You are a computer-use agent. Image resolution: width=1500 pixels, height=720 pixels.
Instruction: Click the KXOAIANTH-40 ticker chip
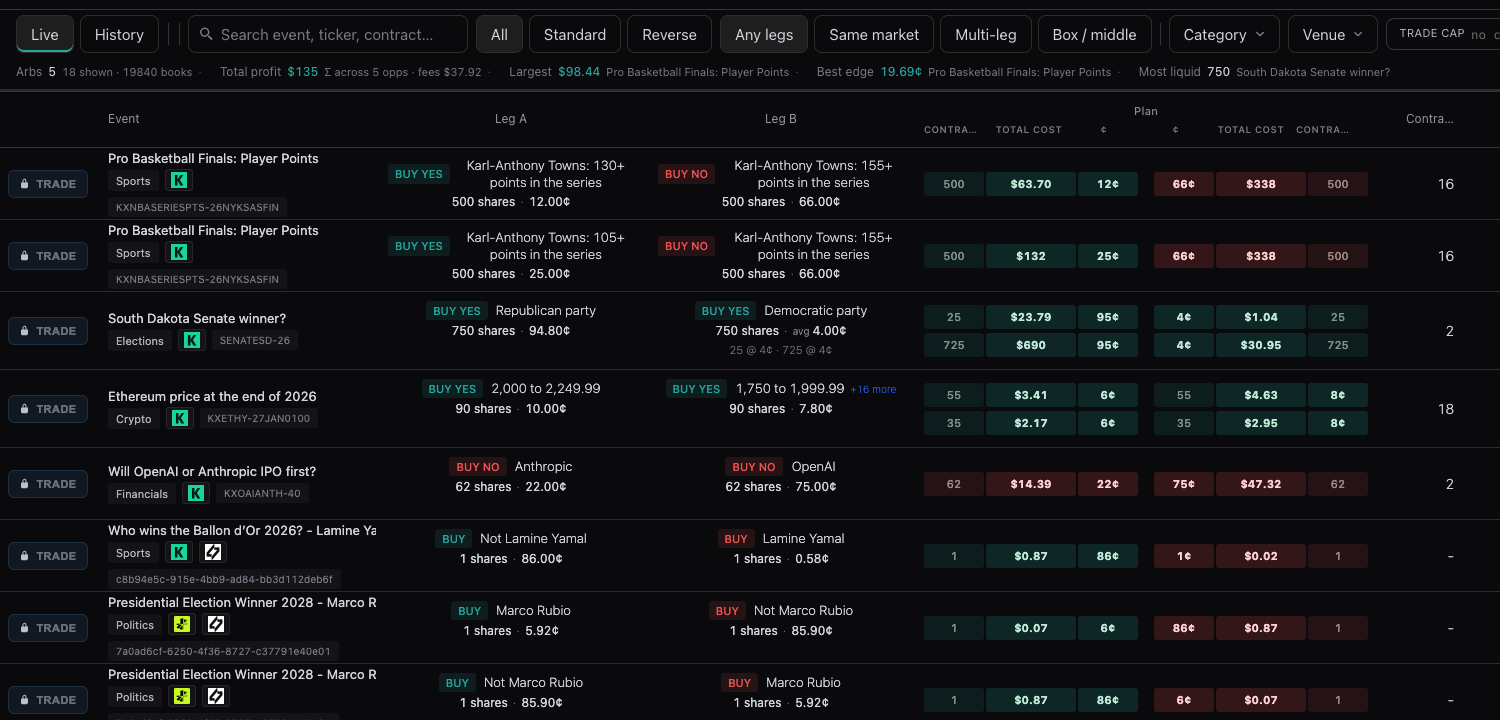tap(262, 494)
